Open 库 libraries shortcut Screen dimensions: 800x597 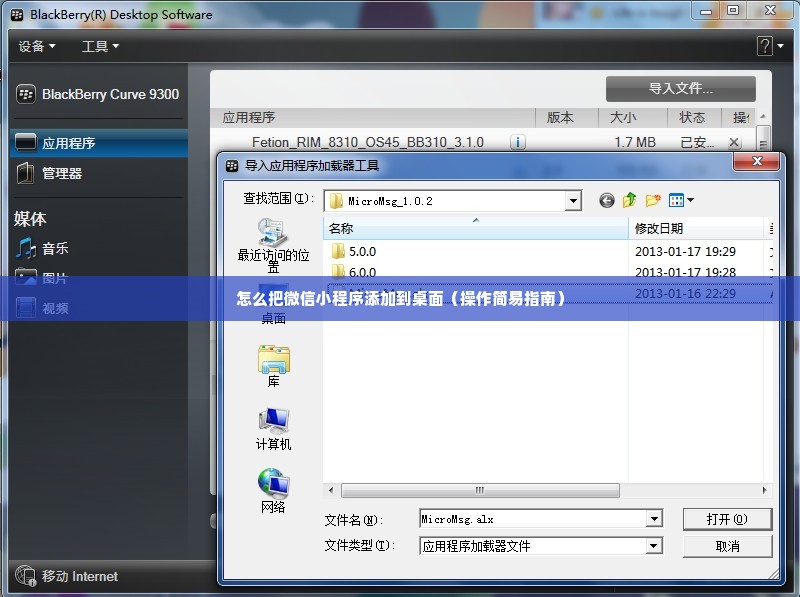273,366
